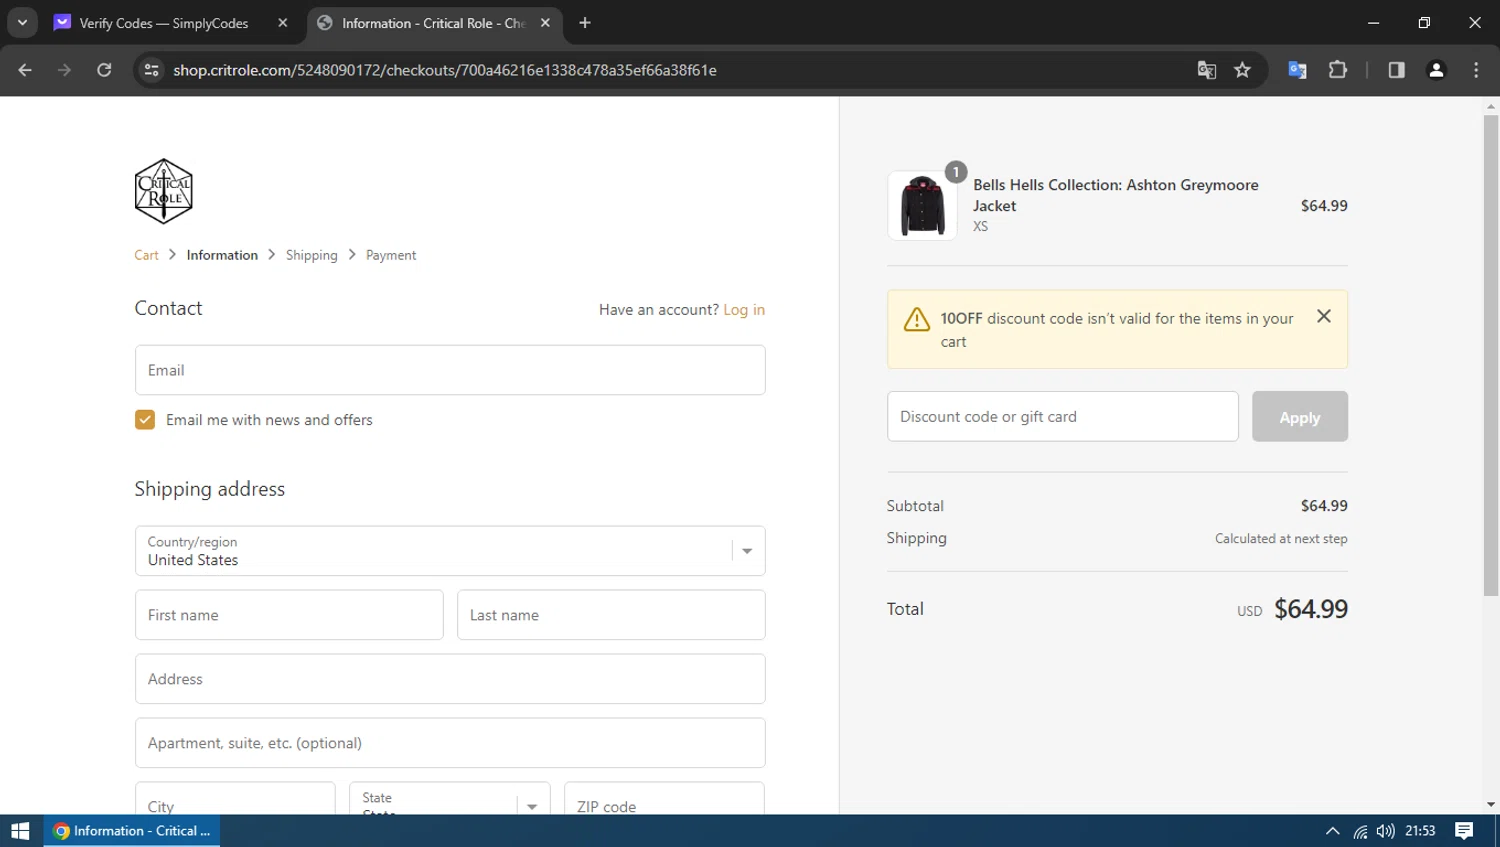Open the browser Extensions puzzle icon

pyautogui.click(x=1337, y=70)
